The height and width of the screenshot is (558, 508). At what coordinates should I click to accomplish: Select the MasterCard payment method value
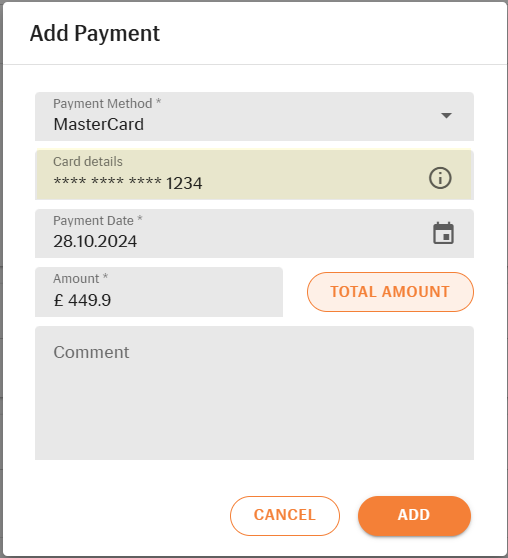tap(99, 125)
